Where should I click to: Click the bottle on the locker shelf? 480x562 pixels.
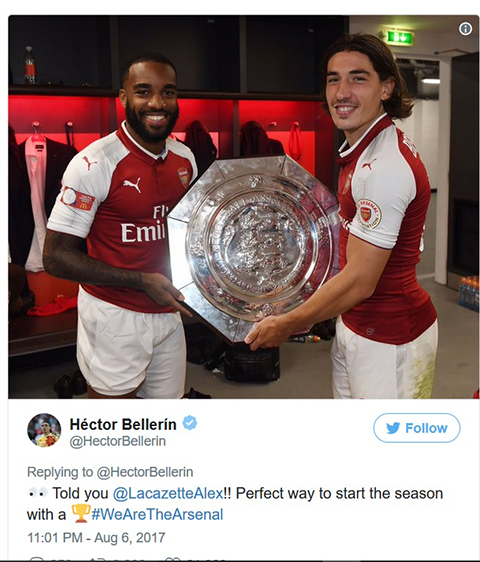coord(30,65)
